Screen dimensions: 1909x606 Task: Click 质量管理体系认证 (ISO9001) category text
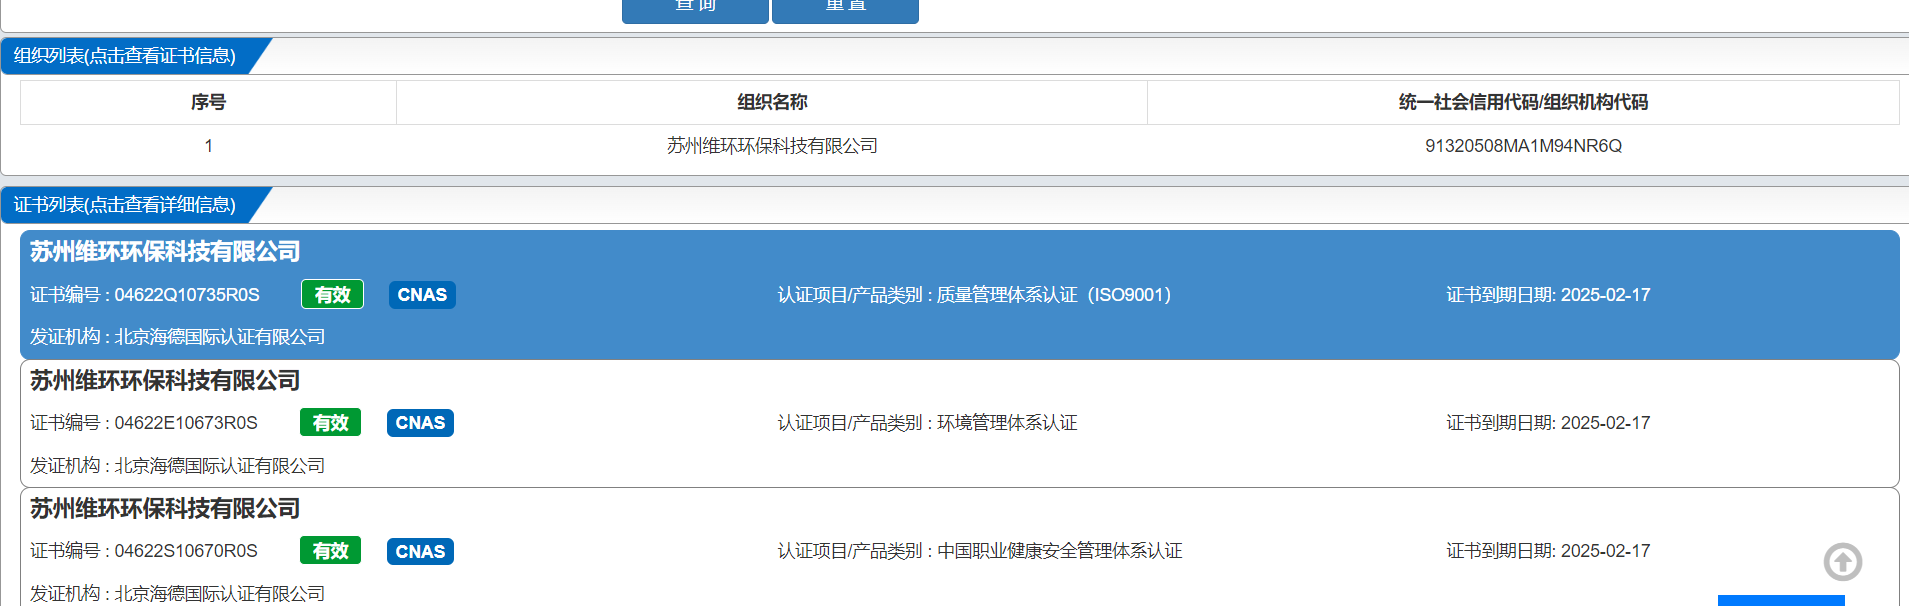[1054, 295]
